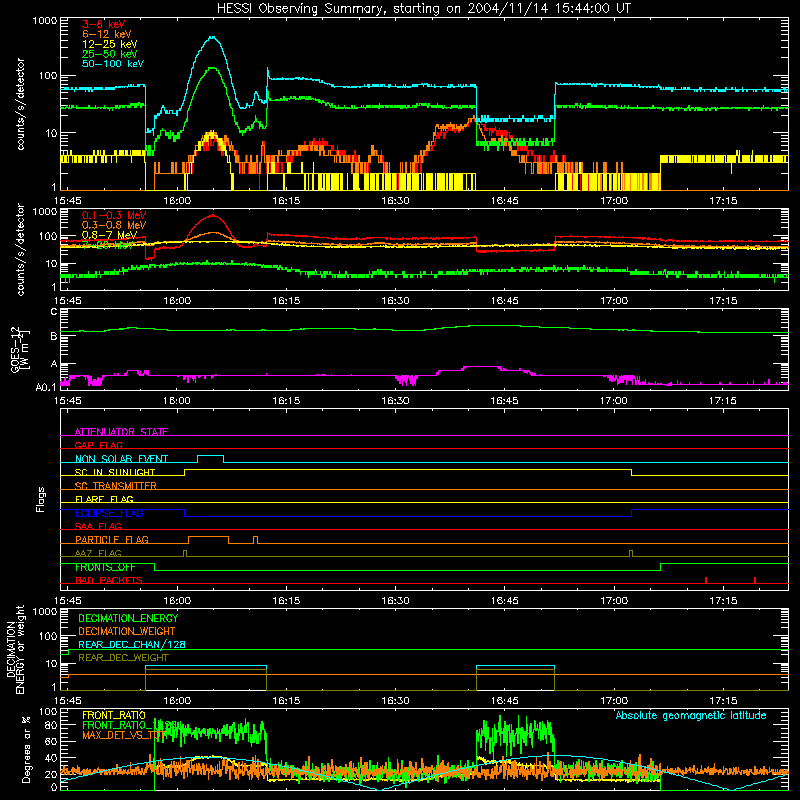Click the peak of the cyan 50-100 keV curve
The height and width of the screenshot is (800, 800).
(x=212, y=37)
